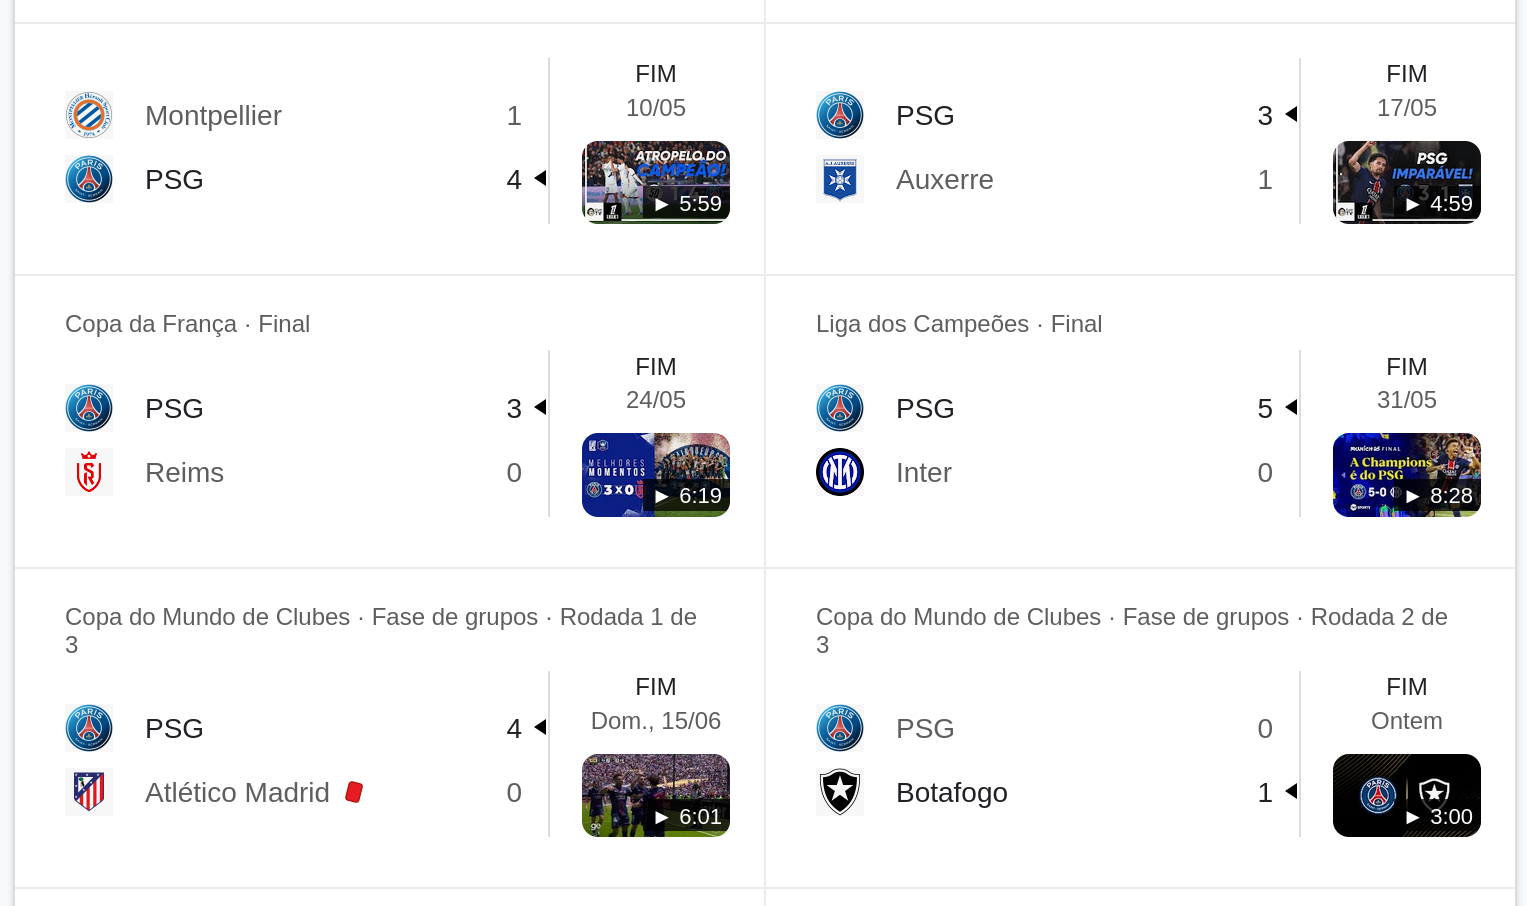This screenshot has height=906, width=1527.
Task: Open Copa da França Final label
Action: click(x=188, y=324)
